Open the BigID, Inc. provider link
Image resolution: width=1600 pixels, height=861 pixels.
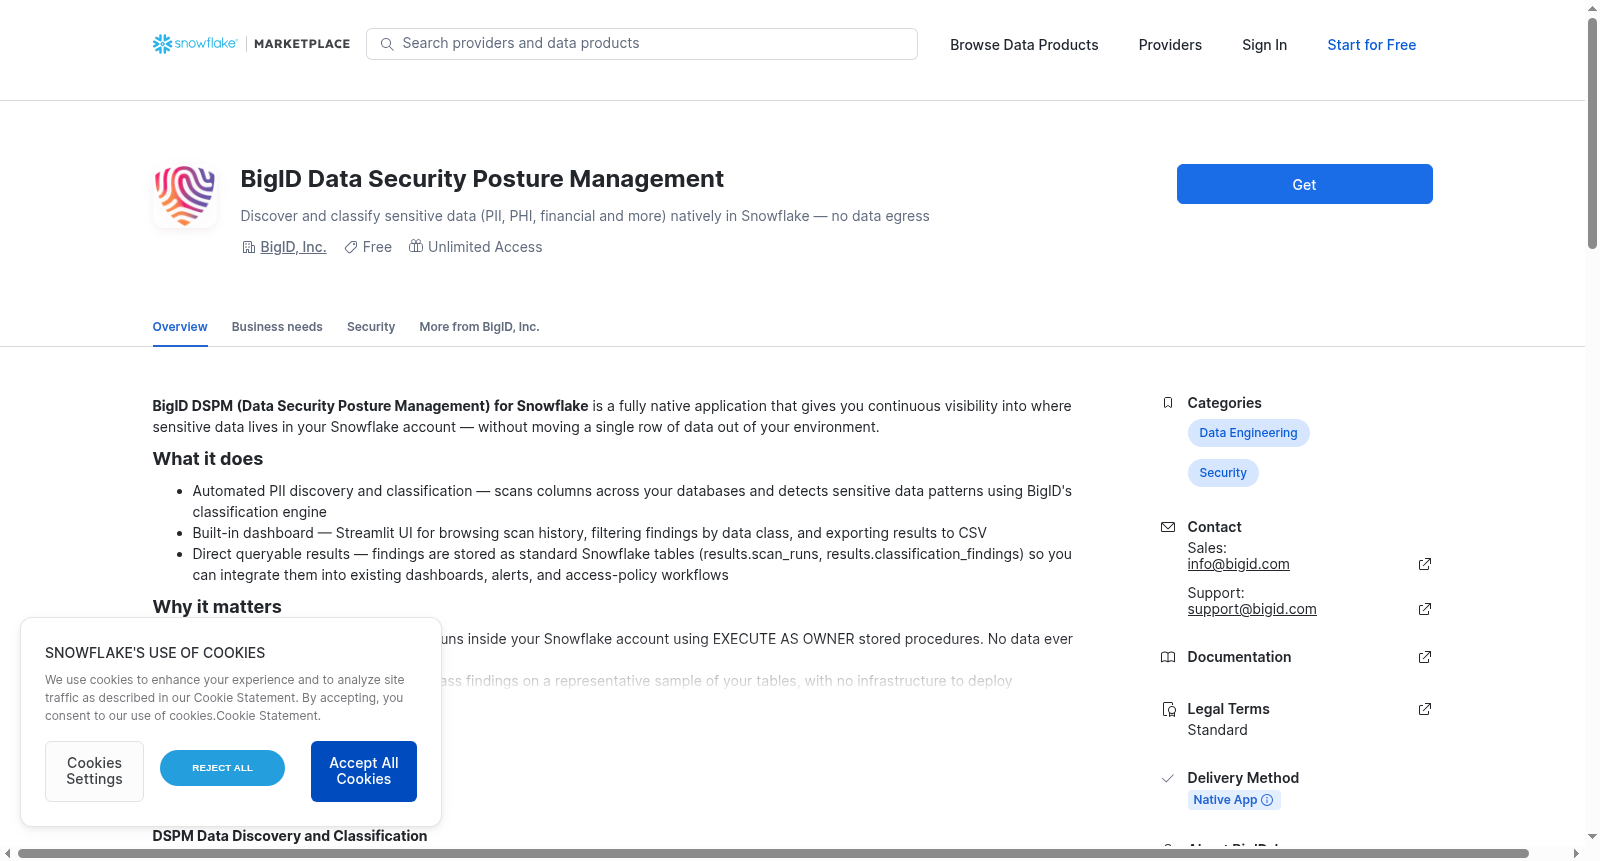[x=293, y=247]
